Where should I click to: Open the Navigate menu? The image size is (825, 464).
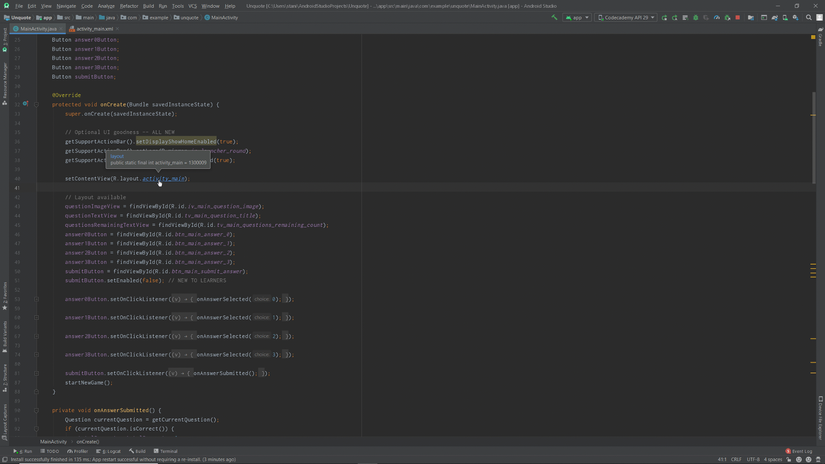click(66, 6)
